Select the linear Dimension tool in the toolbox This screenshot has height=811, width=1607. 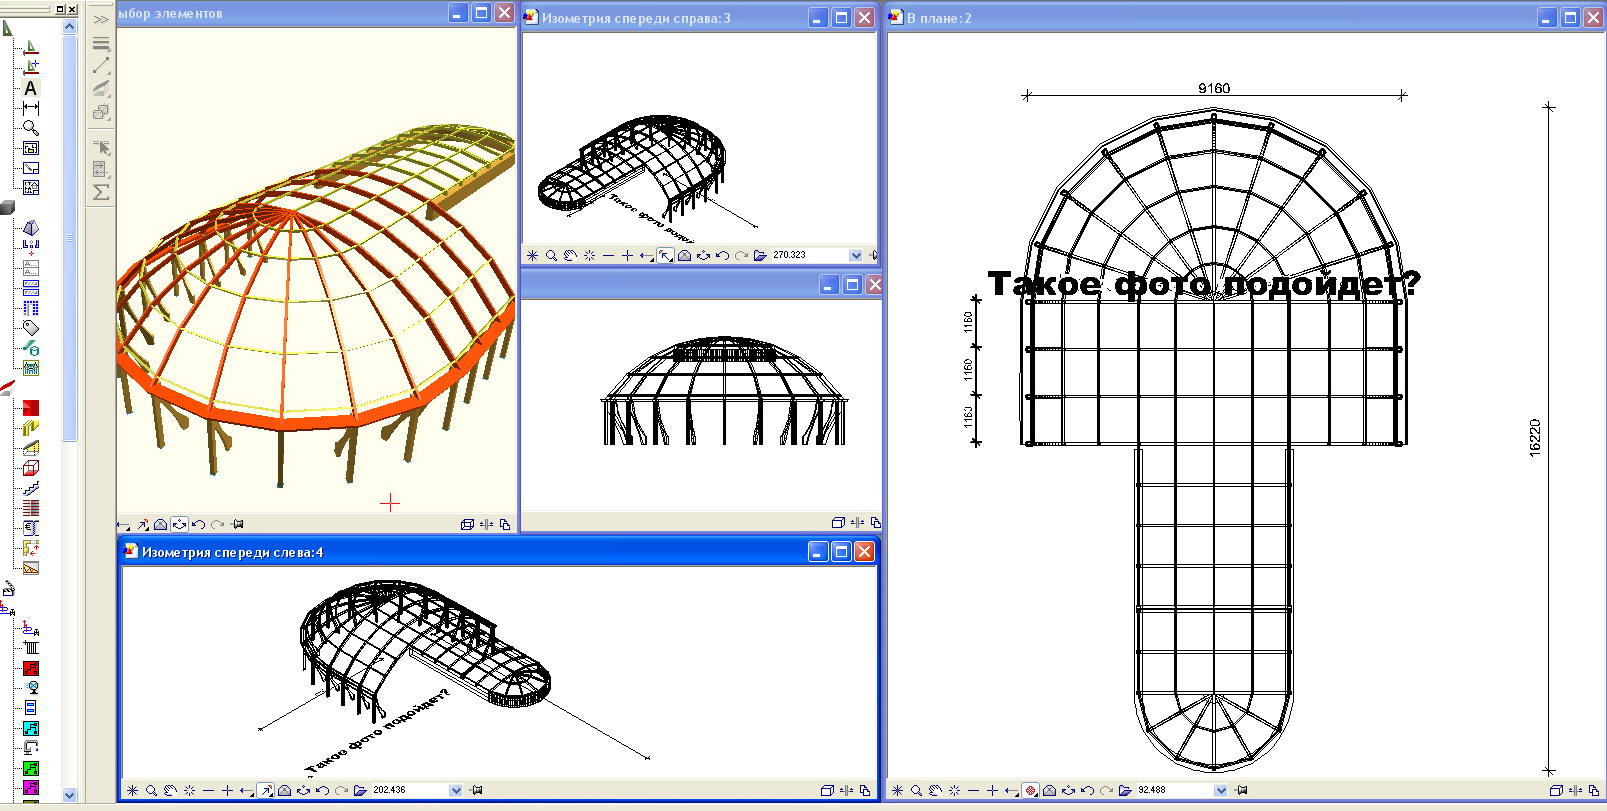(x=30, y=108)
